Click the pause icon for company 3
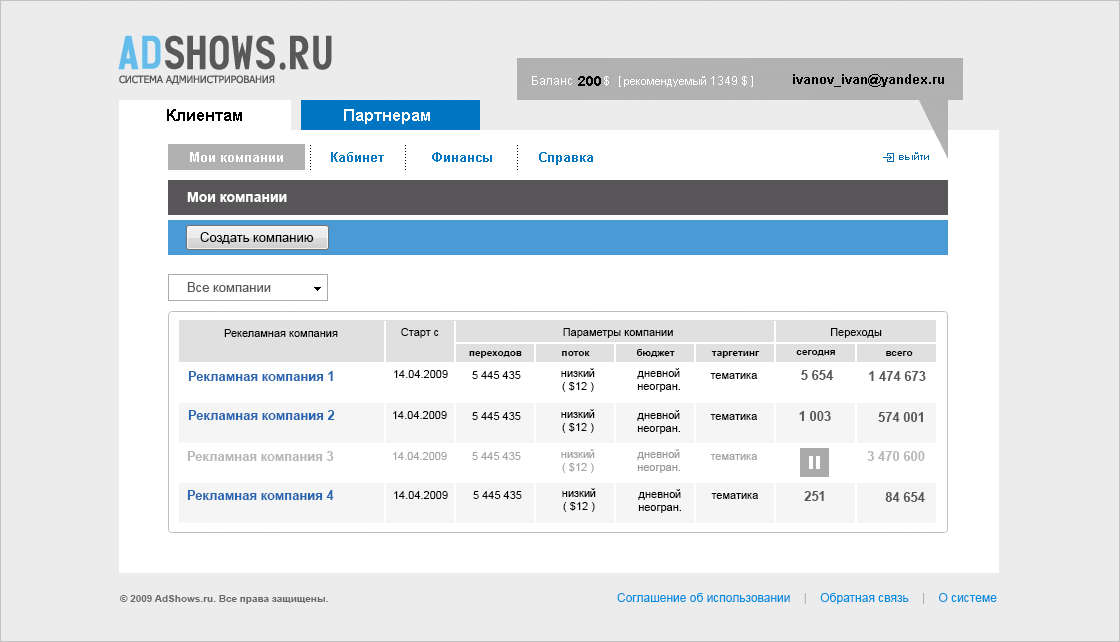The image size is (1120, 642). click(814, 462)
